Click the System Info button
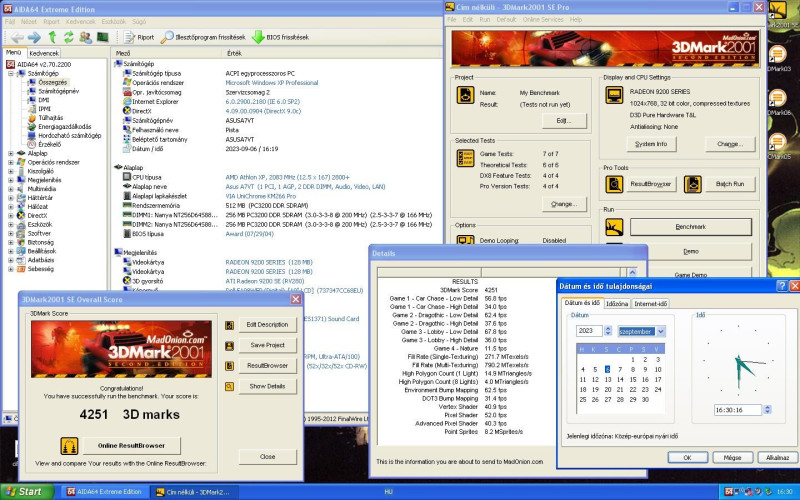Image resolution: width=800 pixels, height=500 pixels. pos(651,144)
